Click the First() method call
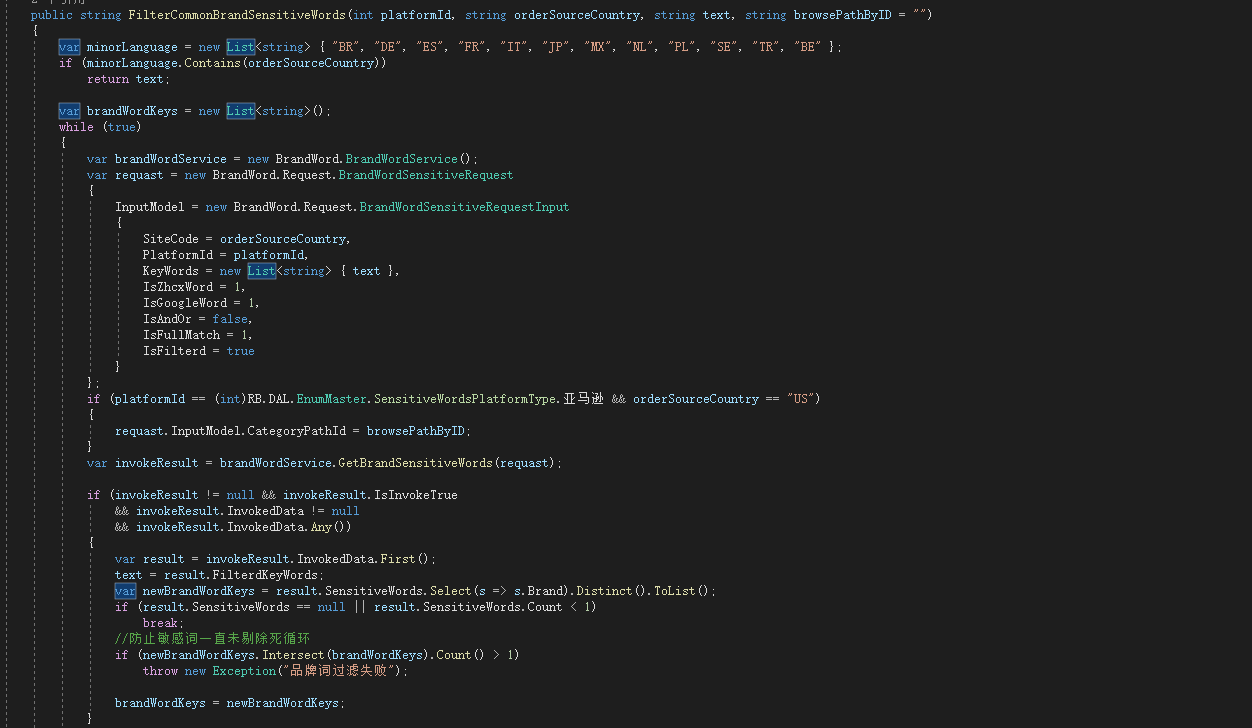The height and width of the screenshot is (728, 1252). click(405, 559)
